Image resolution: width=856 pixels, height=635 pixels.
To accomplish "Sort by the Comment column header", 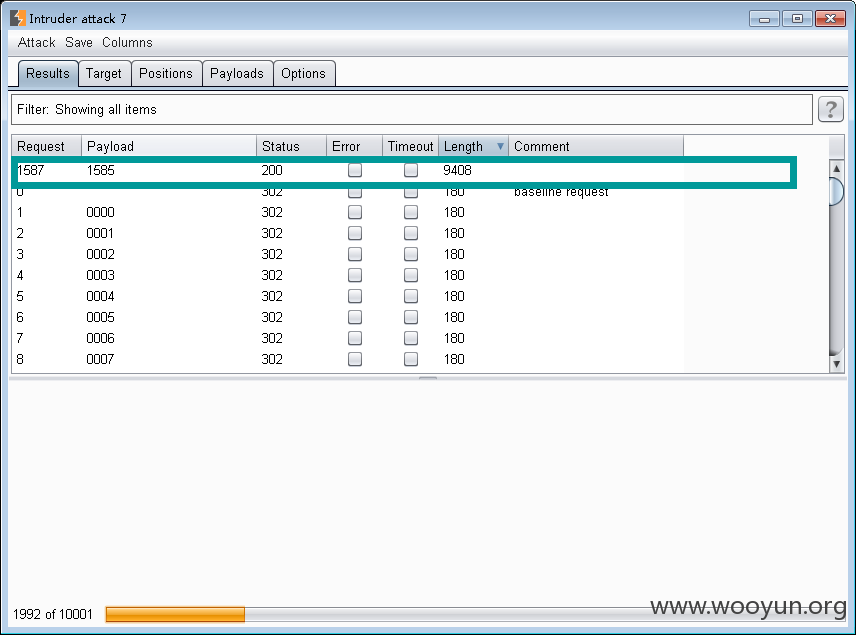I will click(x=596, y=146).
